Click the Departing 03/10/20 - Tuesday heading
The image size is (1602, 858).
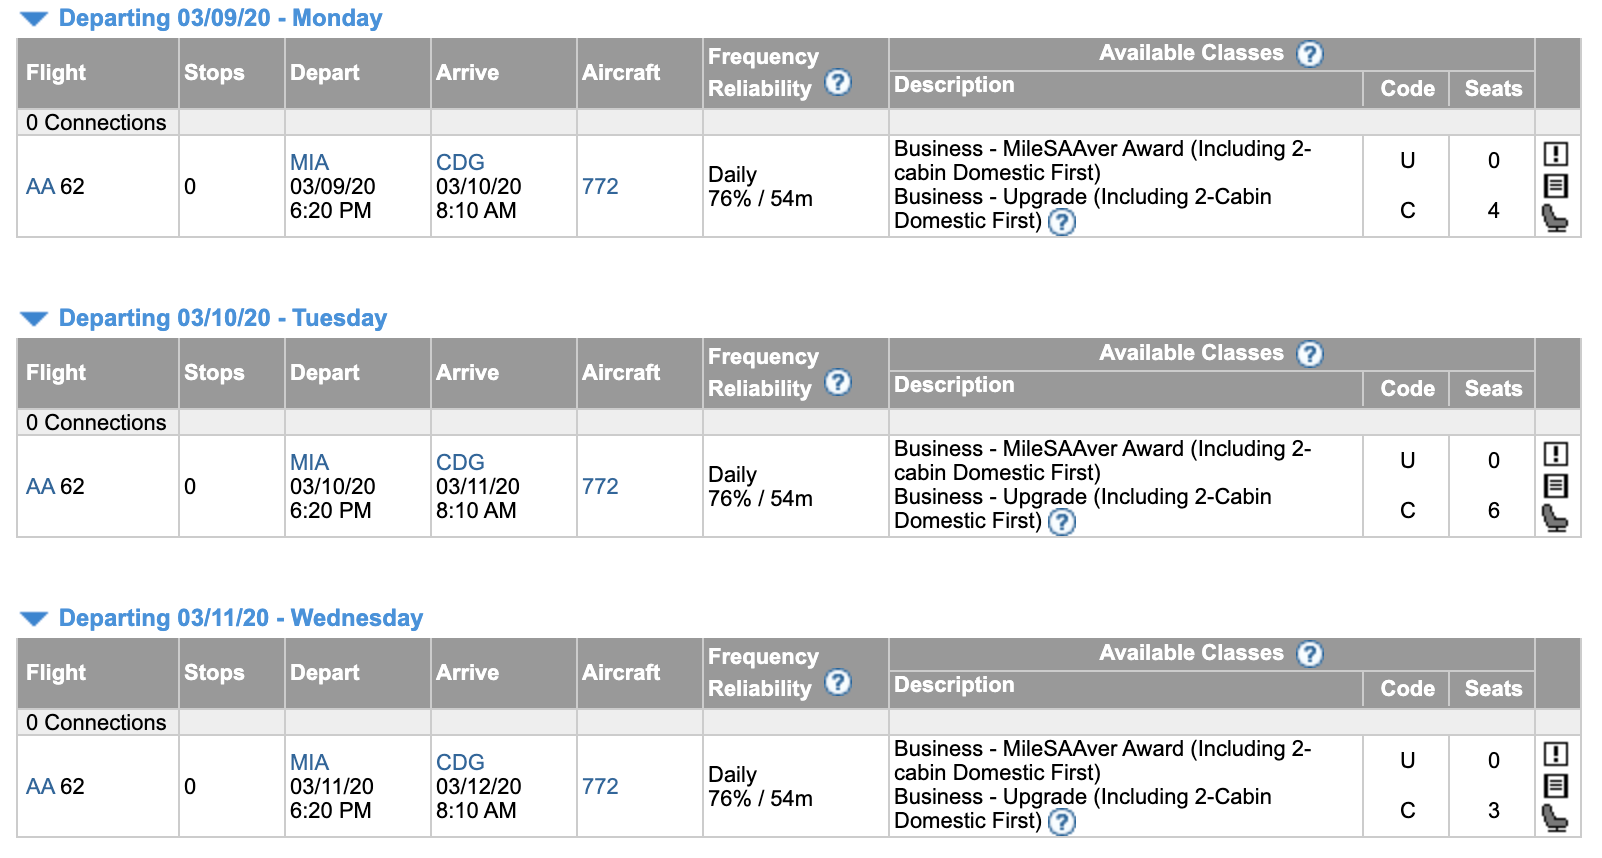[x=222, y=318]
